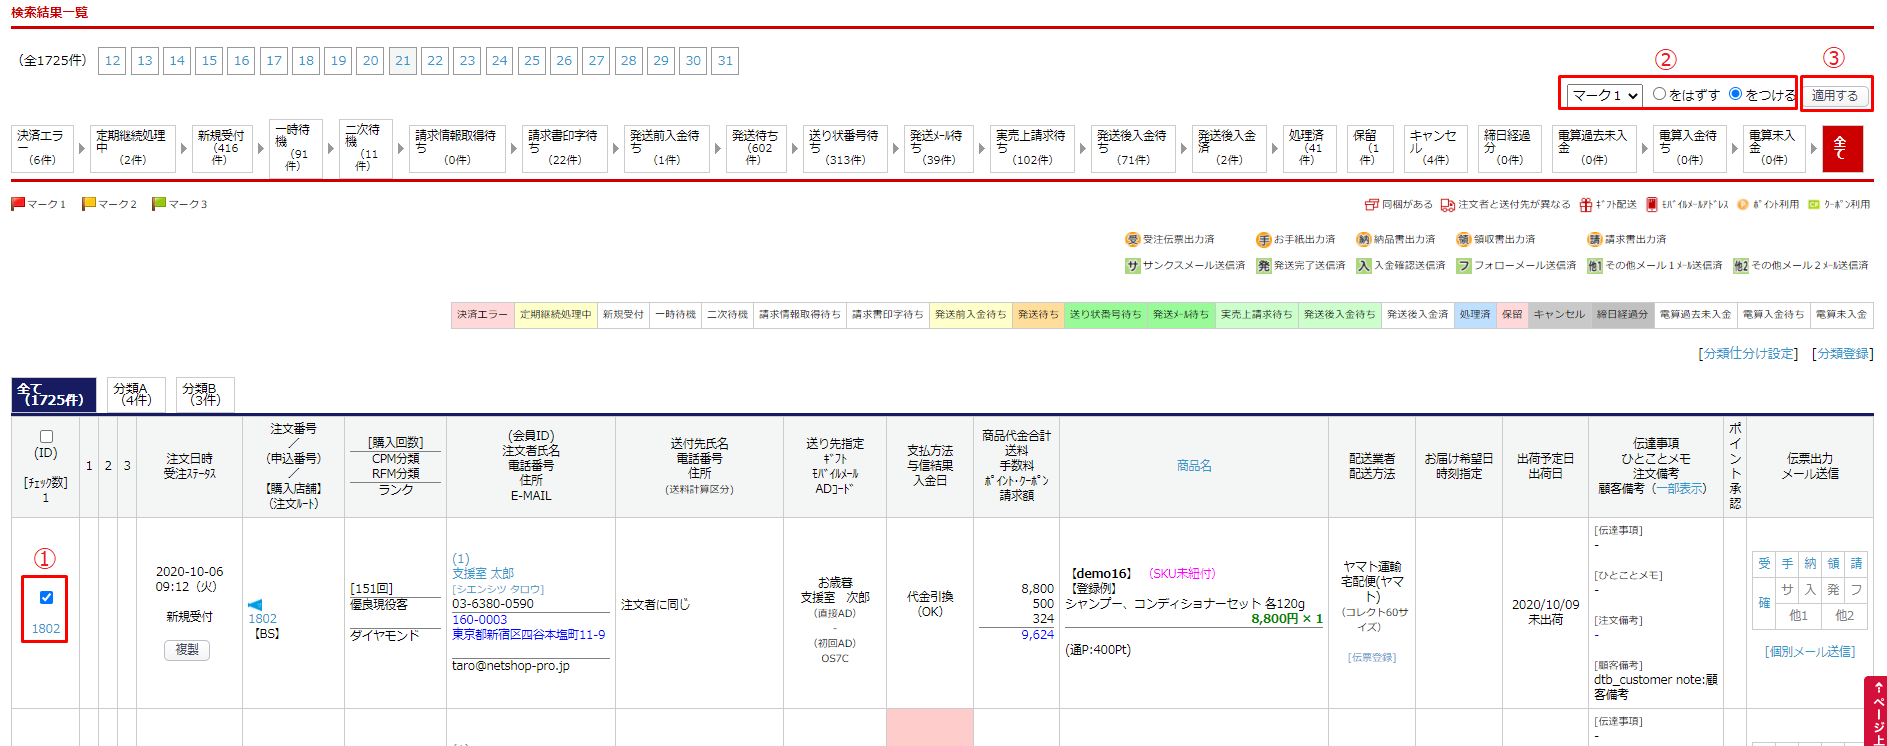Click the 他2 other-mail icon for order 1802
Screen dimensions: 1887x746
coord(1844,616)
